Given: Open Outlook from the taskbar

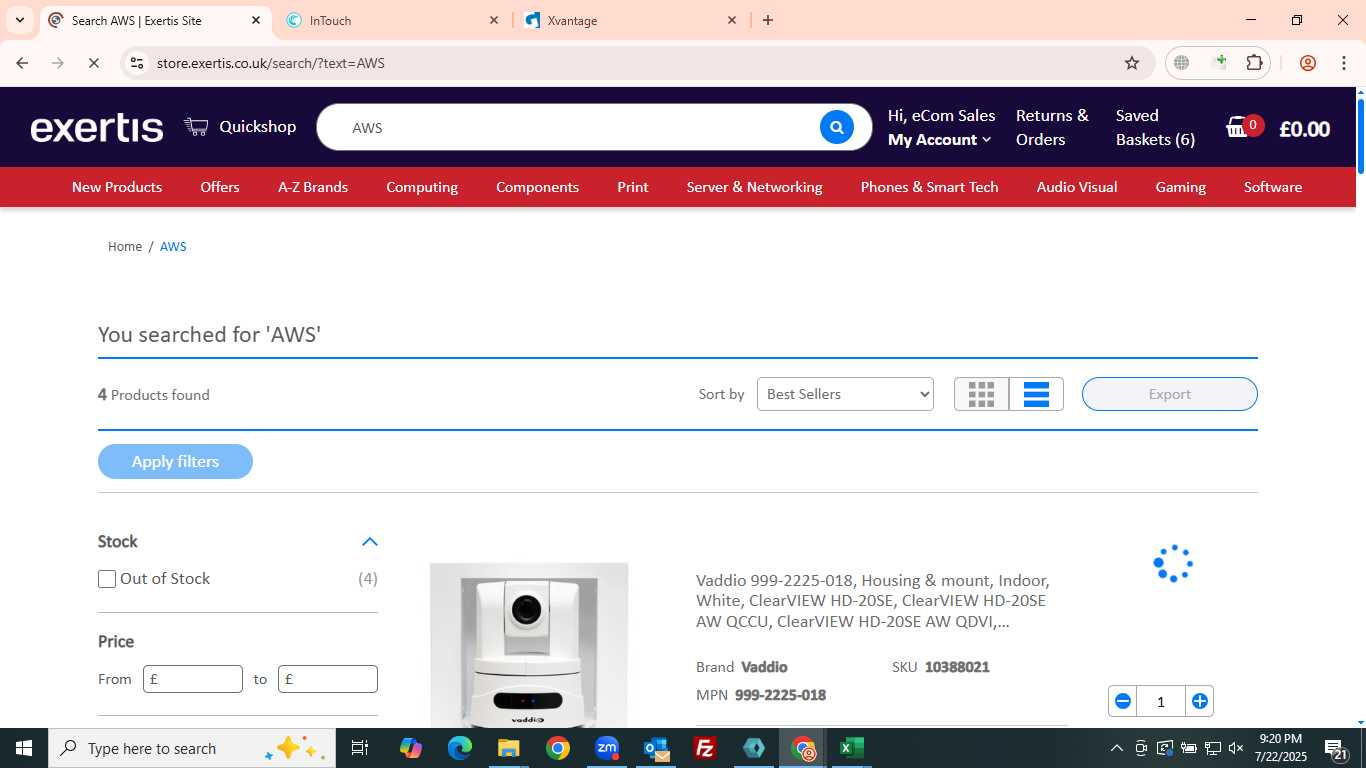Looking at the screenshot, I should tap(656, 748).
